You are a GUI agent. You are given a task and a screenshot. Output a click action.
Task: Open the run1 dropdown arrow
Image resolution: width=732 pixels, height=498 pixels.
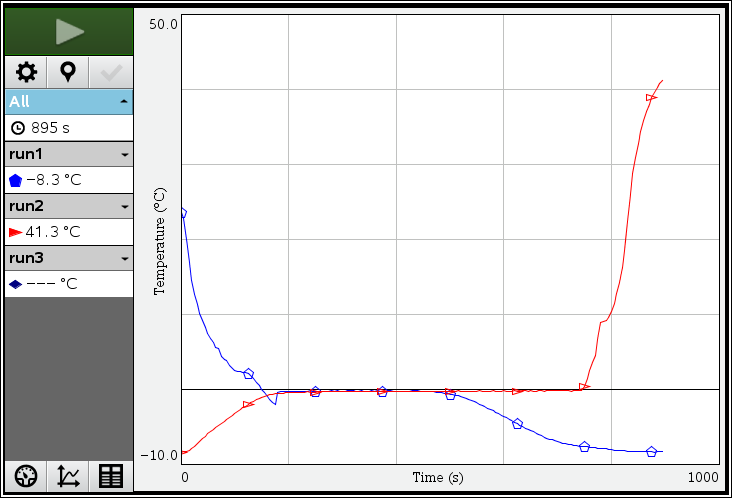click(x=123, y=155)
